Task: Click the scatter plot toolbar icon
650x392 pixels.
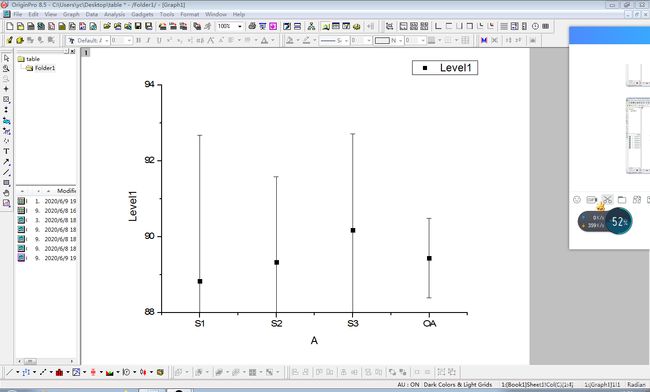Action: (x=26, y=372)
